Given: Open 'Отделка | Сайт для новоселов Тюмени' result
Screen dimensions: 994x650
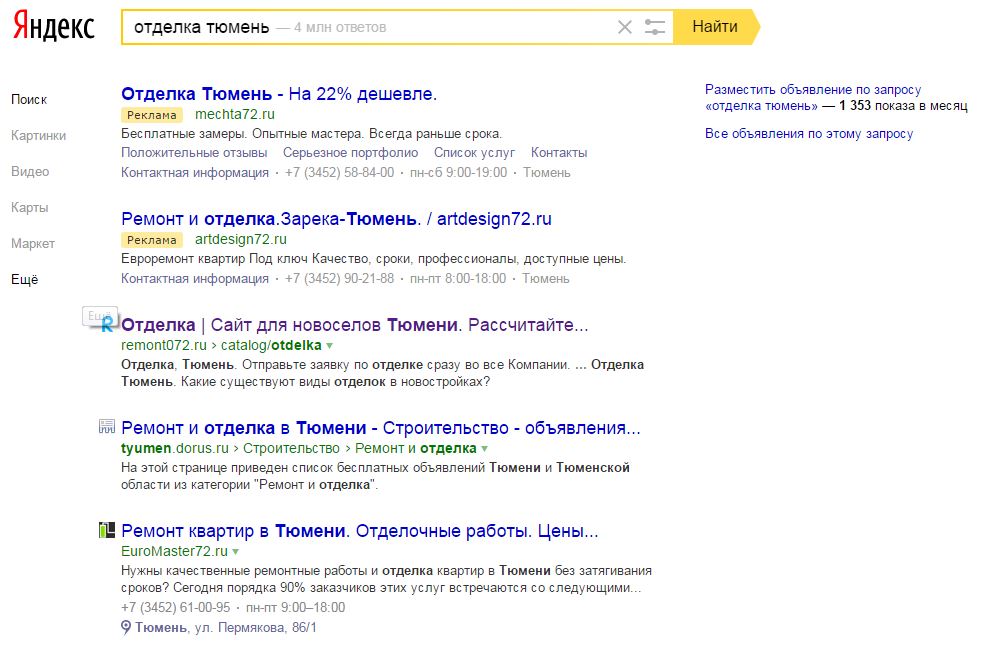Looking at the screenshot, I should tap(355, 325).
